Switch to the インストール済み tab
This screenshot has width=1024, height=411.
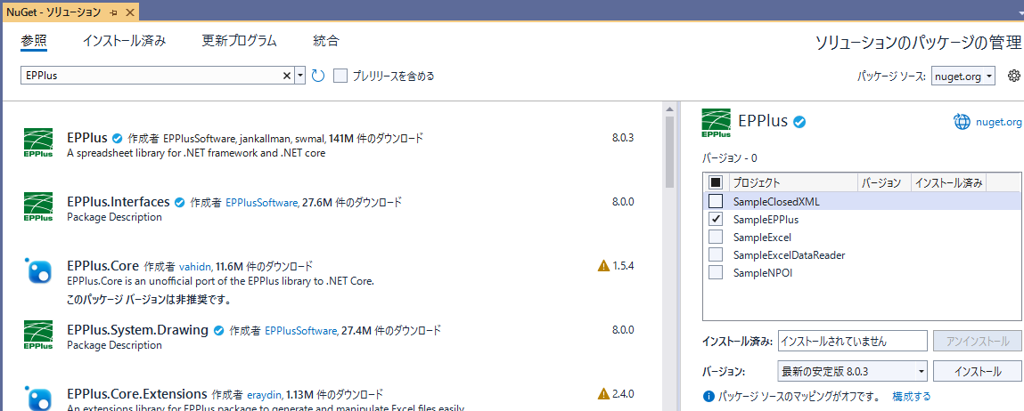(124, 41)
